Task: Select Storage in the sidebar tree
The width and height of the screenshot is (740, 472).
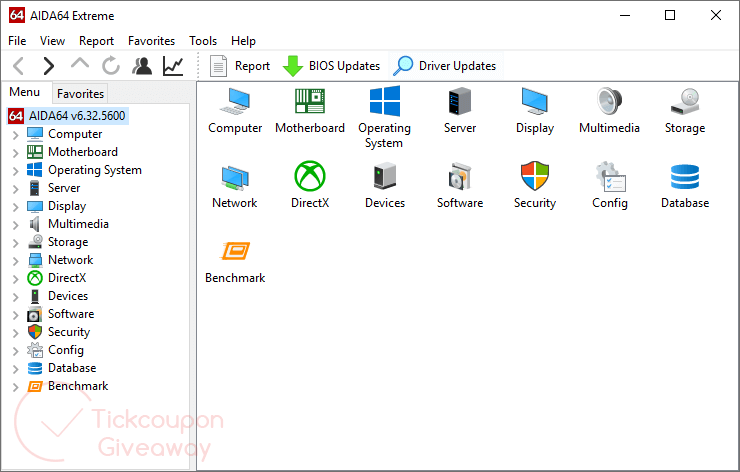Action: pyautogui.click(x=68, y=242)
